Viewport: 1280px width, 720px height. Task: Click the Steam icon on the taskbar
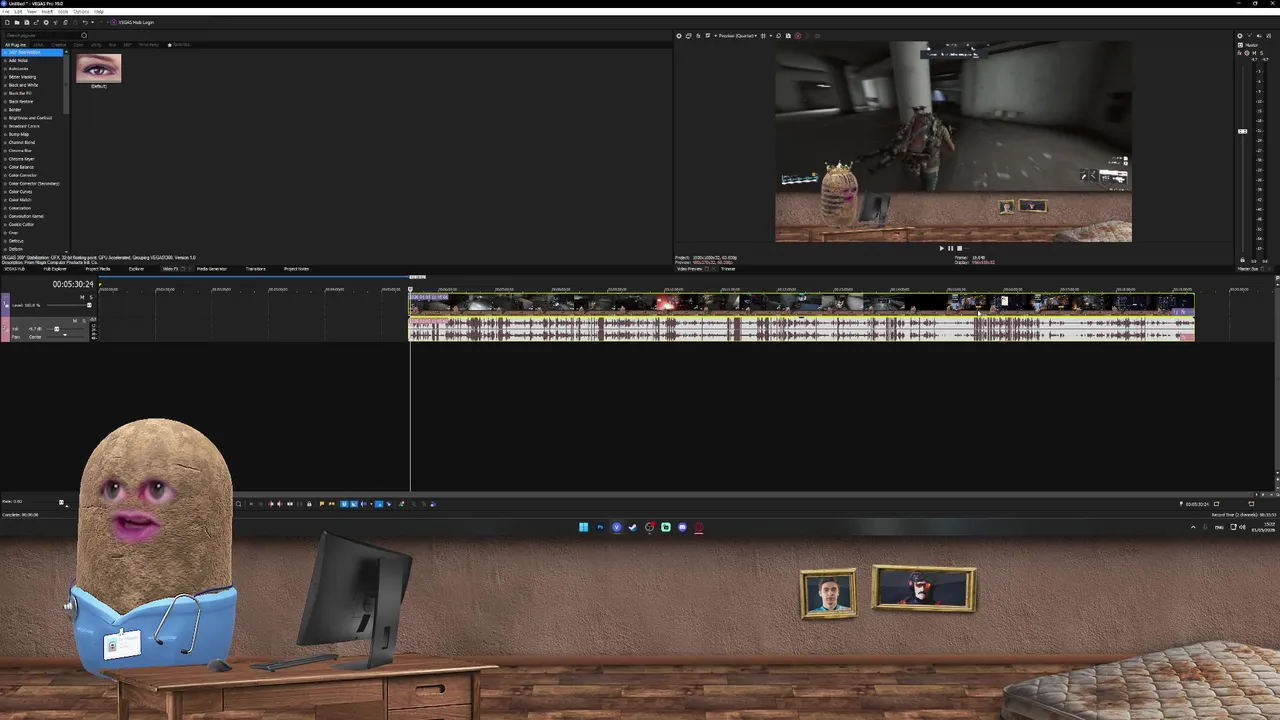click(x=632, y=527)
